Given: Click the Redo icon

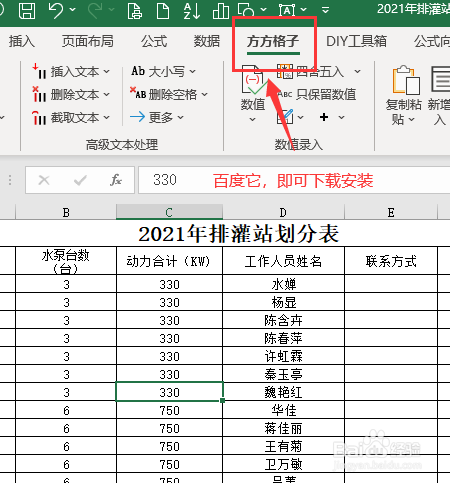Looking at the screenshot, I should point(96,10).
